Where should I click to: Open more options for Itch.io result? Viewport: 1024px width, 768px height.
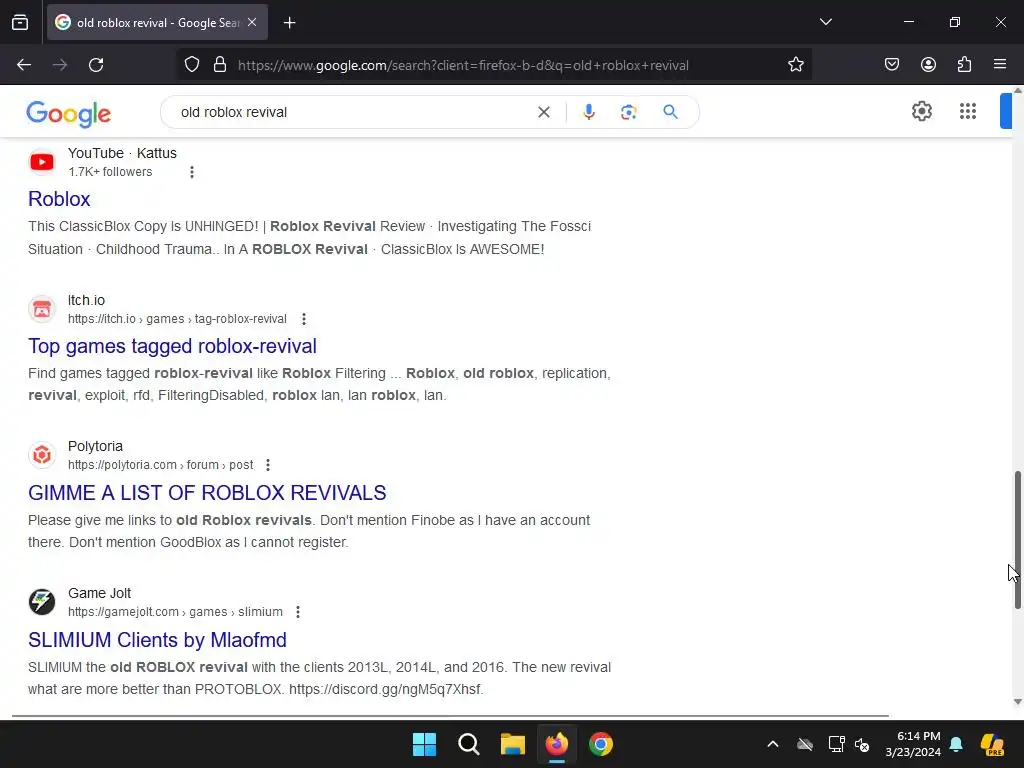tap(304, 319)
